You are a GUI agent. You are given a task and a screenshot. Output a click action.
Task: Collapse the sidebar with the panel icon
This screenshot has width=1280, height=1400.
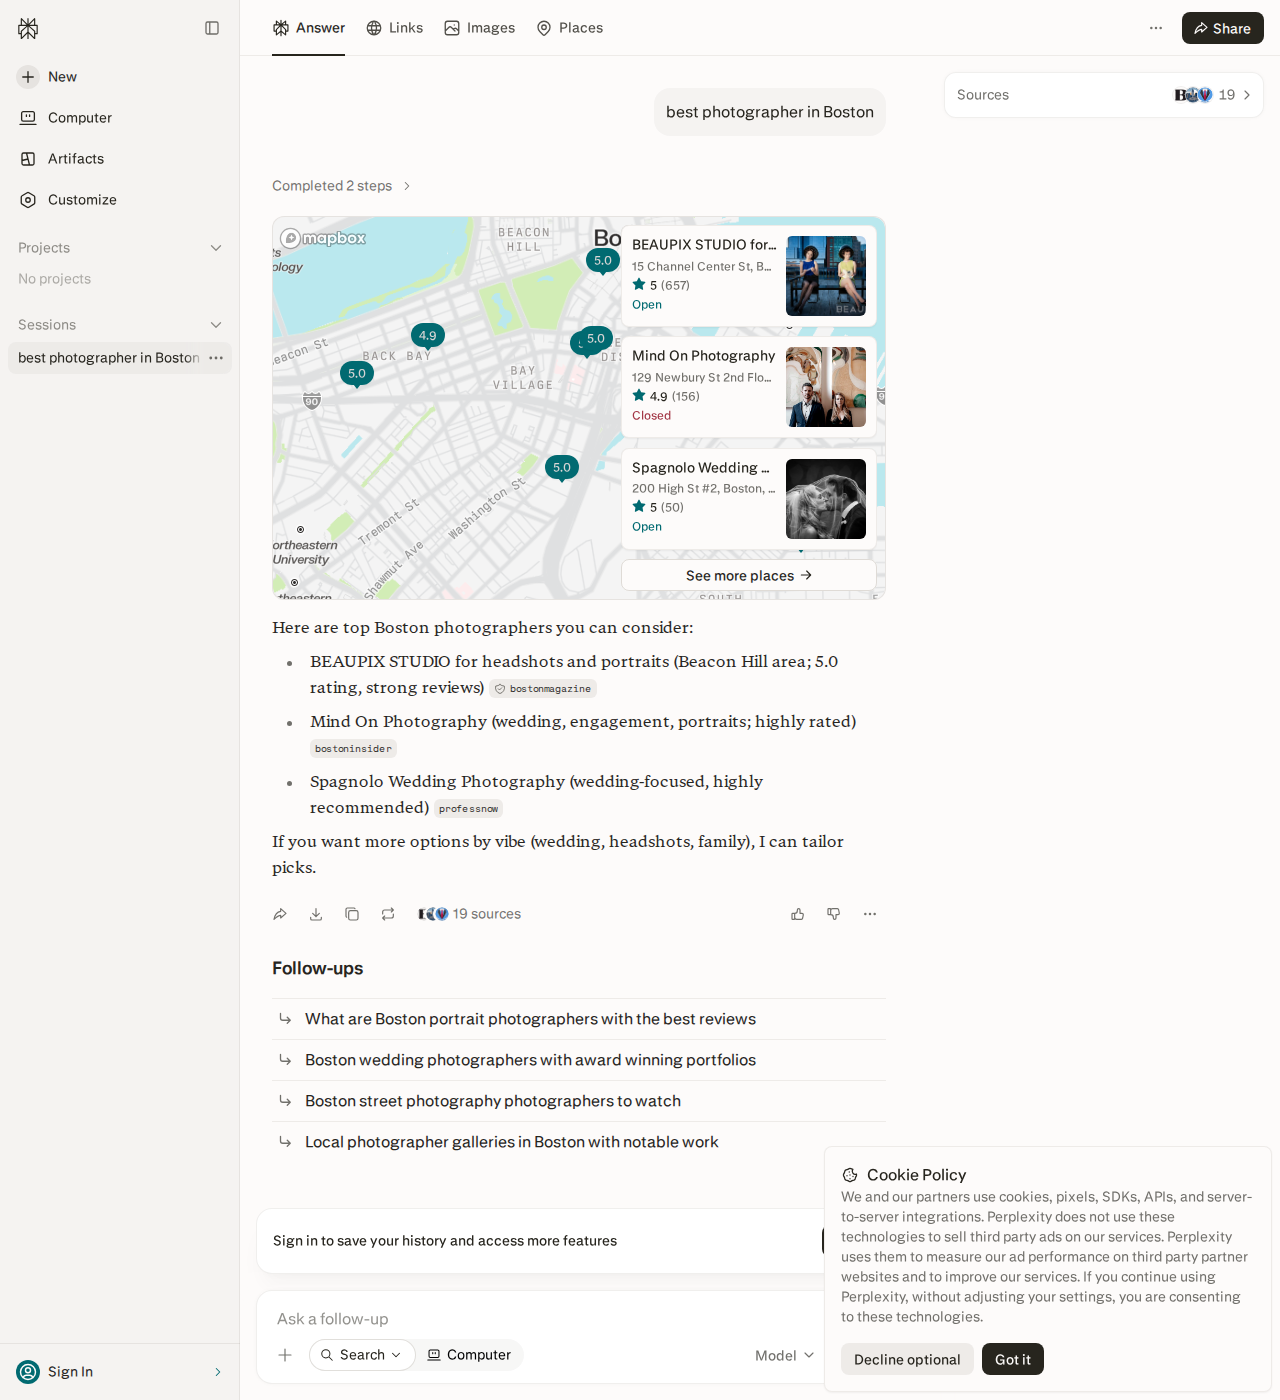pyautogui.click(x=212, y=28)
